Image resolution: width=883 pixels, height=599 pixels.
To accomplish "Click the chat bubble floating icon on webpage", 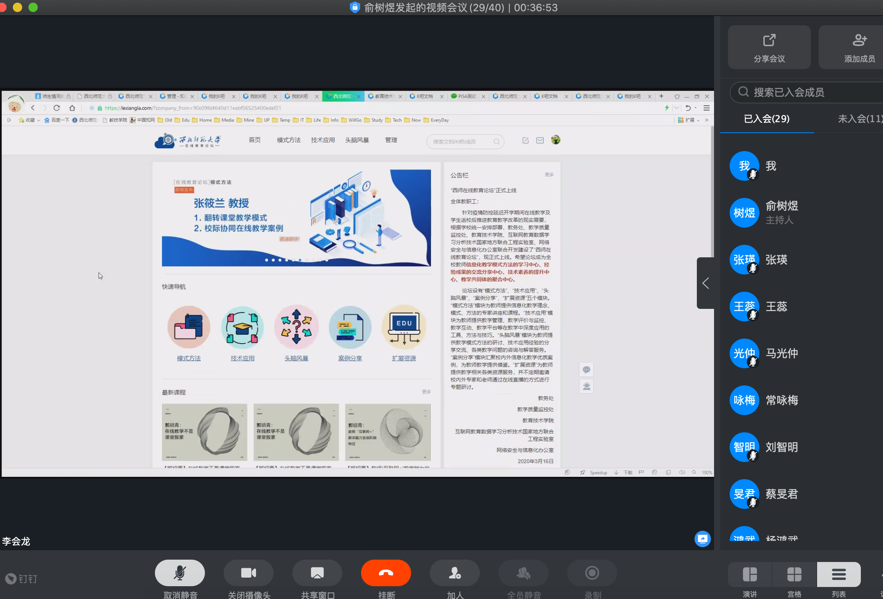I will (x=586, y=370).
